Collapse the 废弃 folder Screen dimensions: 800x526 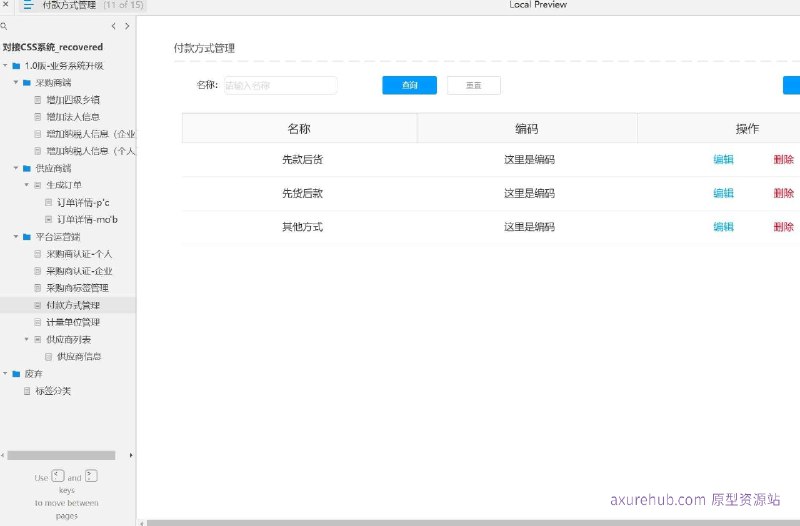[x=5, y=373]
